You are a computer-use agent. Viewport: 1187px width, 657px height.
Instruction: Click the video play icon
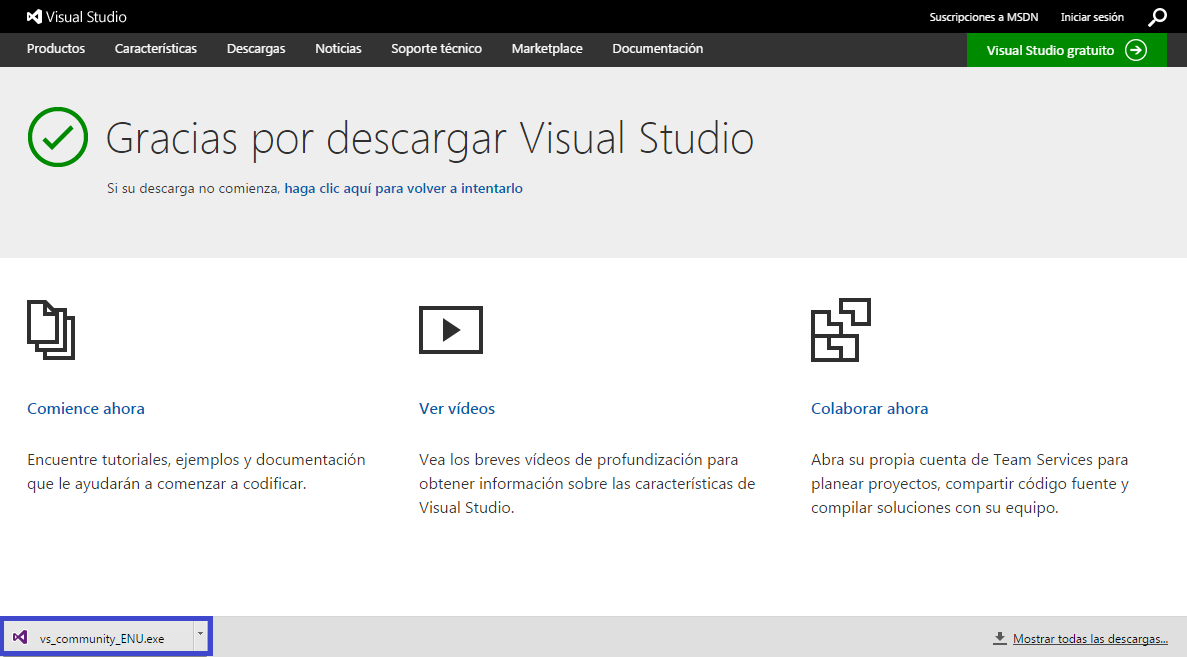click(450, 330)
